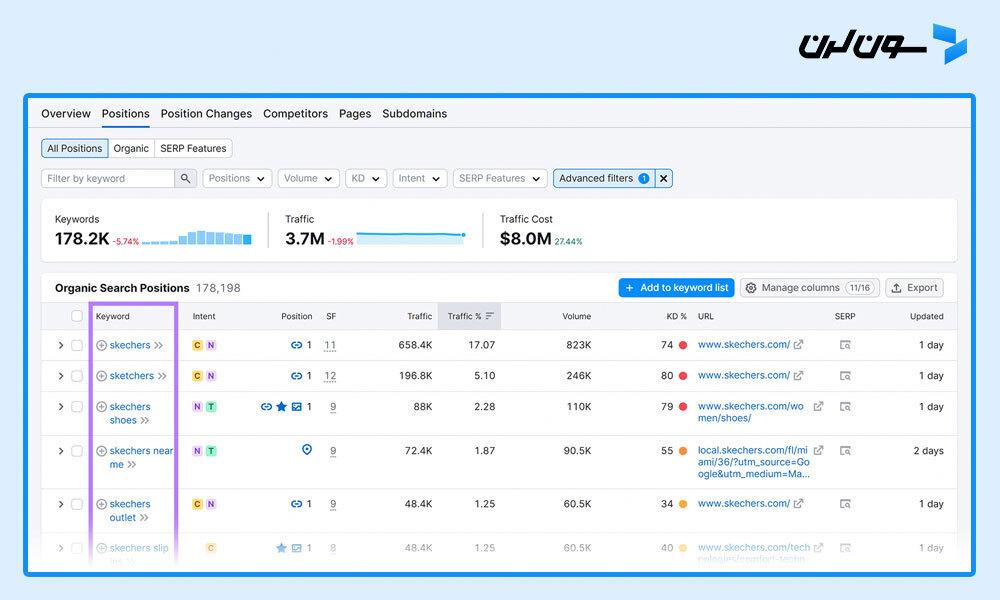Click sitelinks icon in skechers row
This screenshot has height=600, width=1000.
tap(297, 345)
